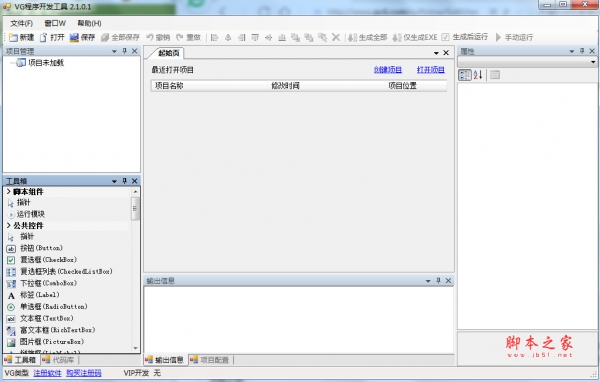Click the property pages icon
Image resolution: width=600 pixels, height=382 pixels.
tap(495, 75)
